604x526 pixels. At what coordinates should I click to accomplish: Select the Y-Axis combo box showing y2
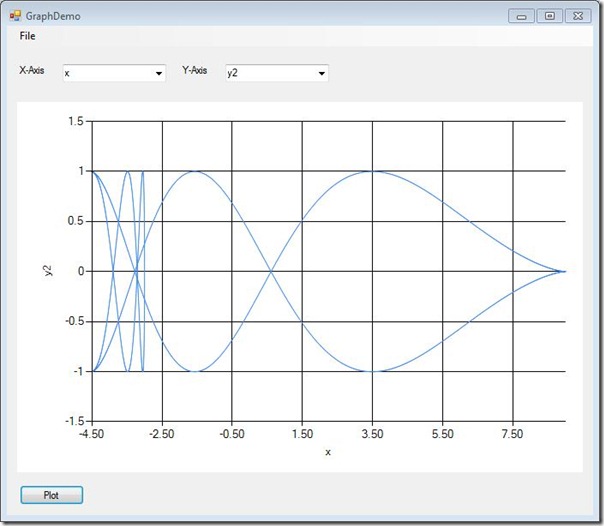(x=277, y=73)
